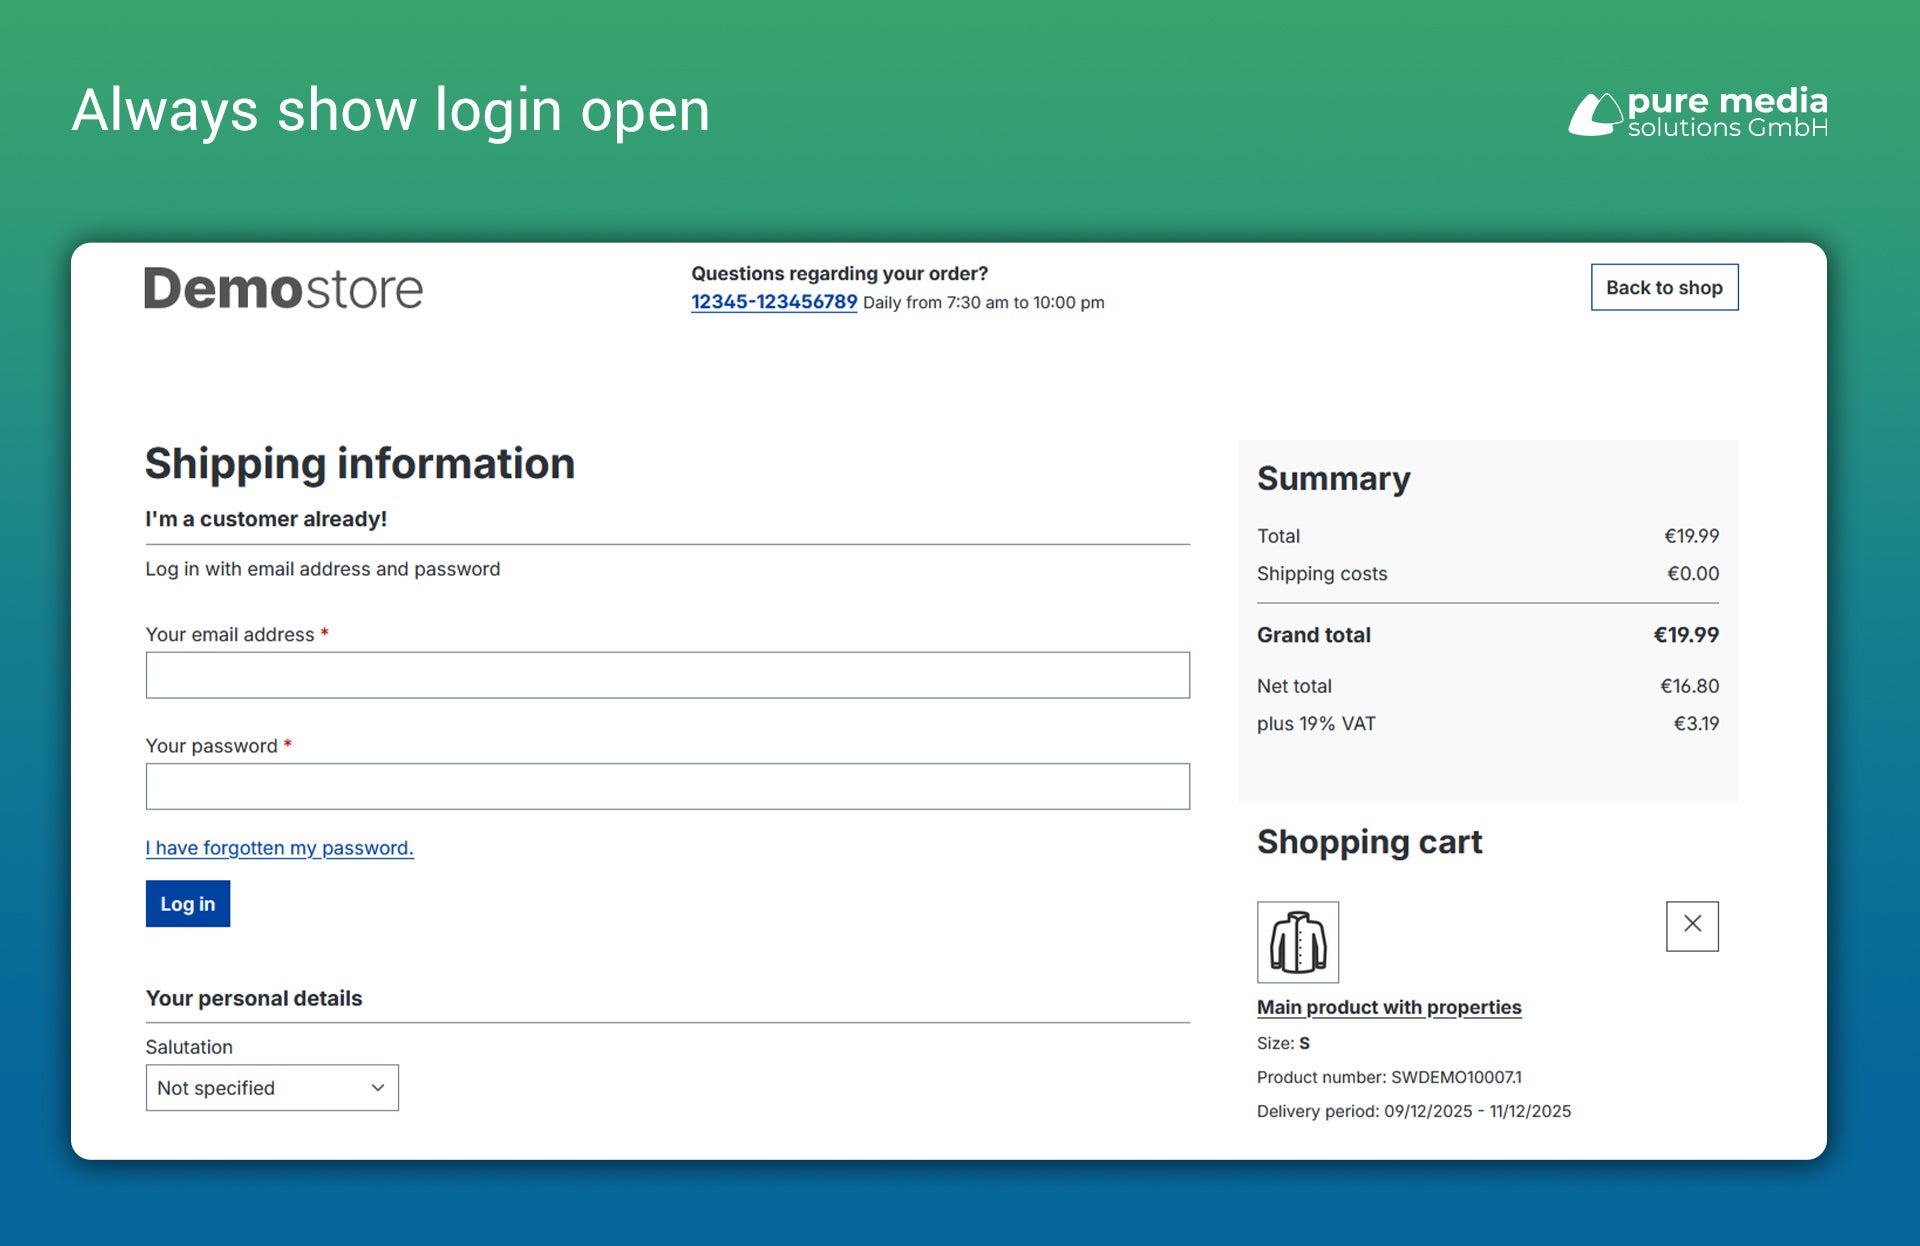Viewport: 1920px width, 1246px height.
Task: Select the Salutation chevron arrow
Action: point(377,1087)
